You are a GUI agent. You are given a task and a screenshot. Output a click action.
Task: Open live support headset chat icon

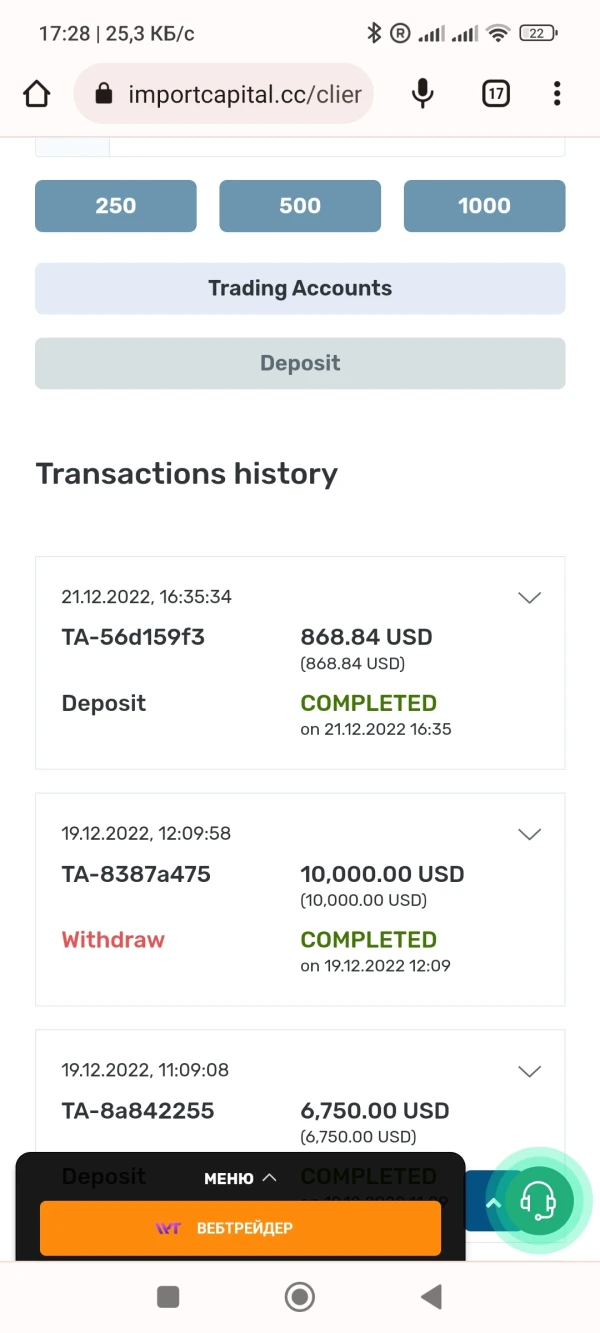click(538, 1201)
